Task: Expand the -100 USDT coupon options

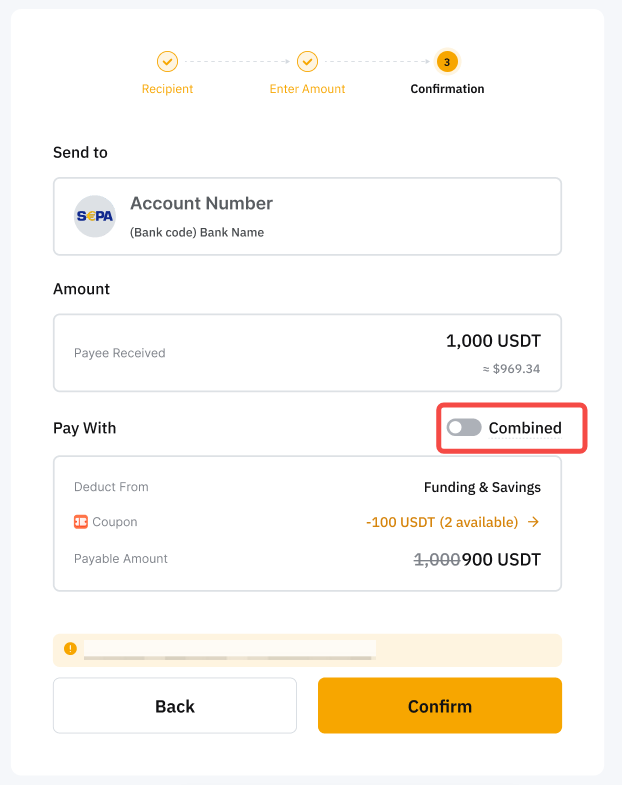Action: 441,522
